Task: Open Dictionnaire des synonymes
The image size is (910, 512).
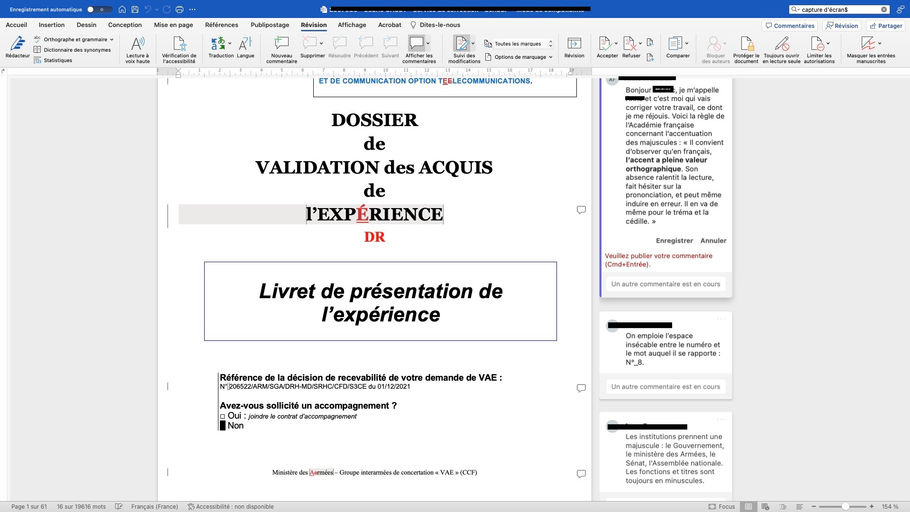Action: coord(72,50)
